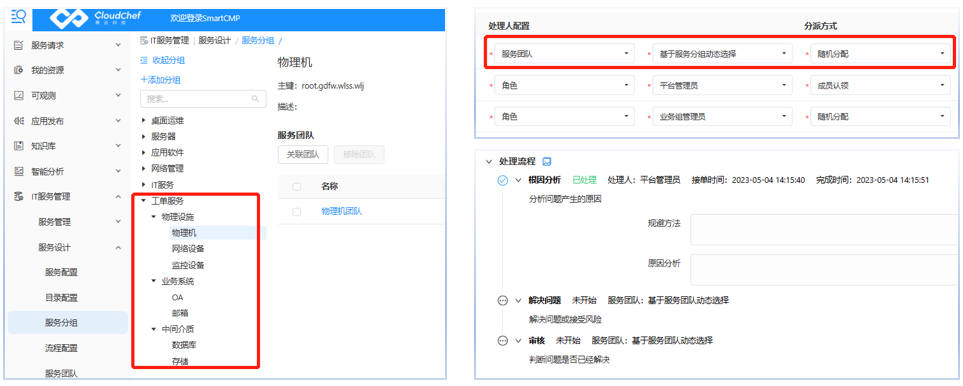Open the 物理机团队 link

pos(341,211)
